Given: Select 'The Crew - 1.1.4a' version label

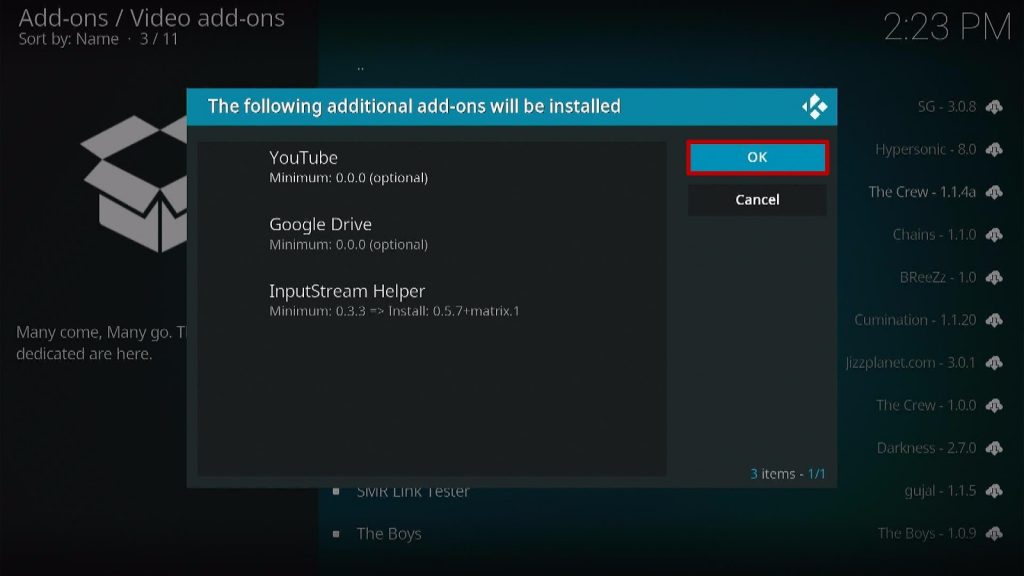Looking at the screenshot, I should [x=922, y=192].
